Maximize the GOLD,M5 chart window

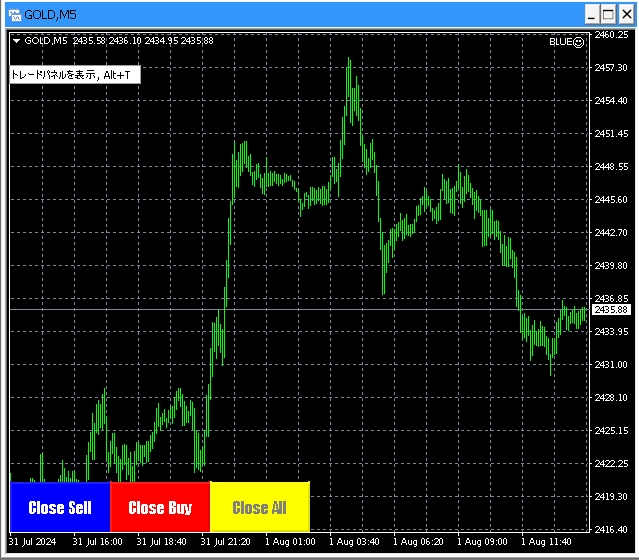pyautogui.click(x=609, y=14)
